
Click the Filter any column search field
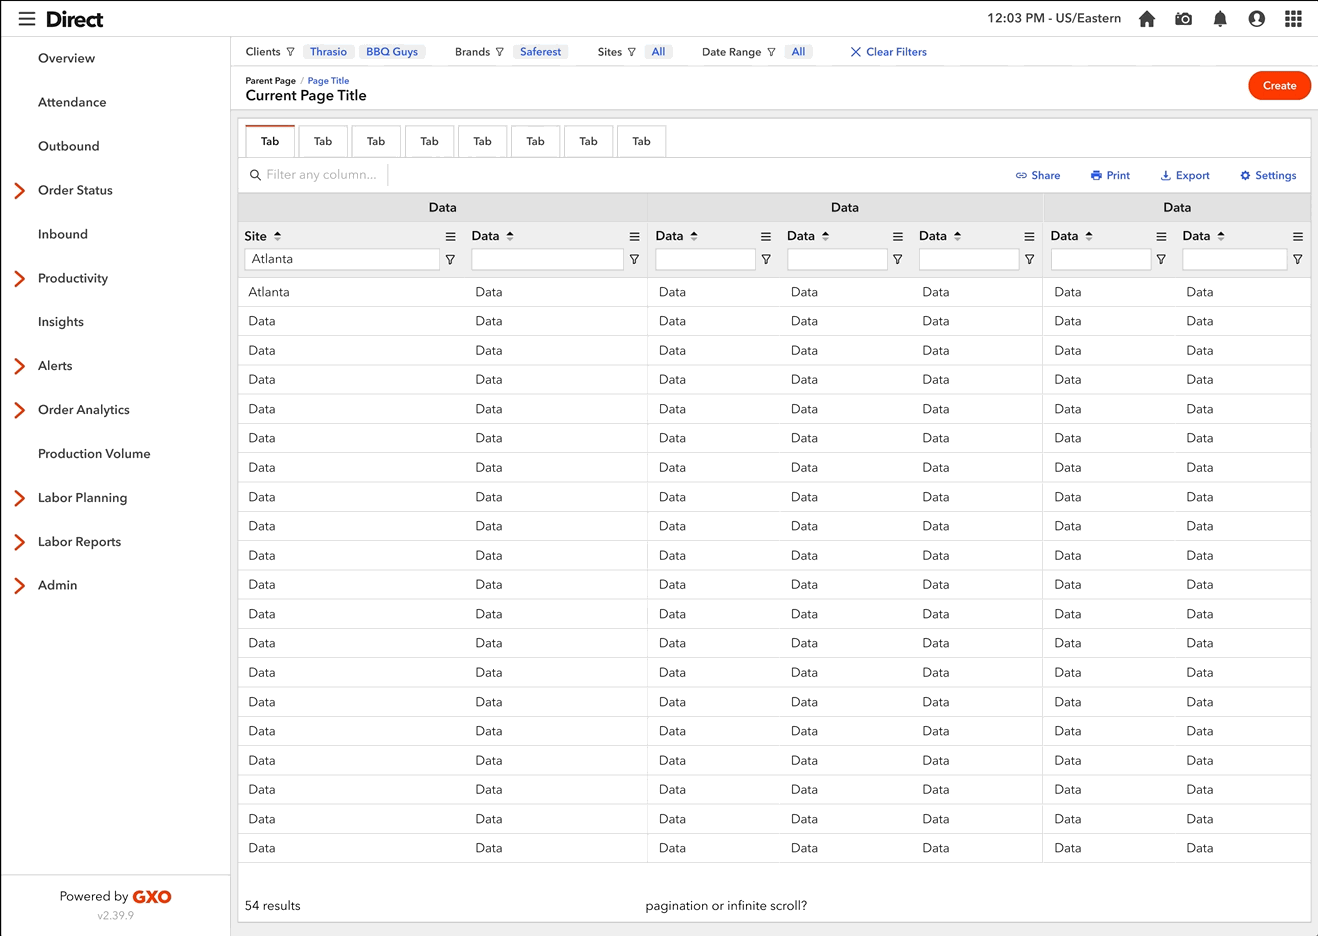pos(320,174)
